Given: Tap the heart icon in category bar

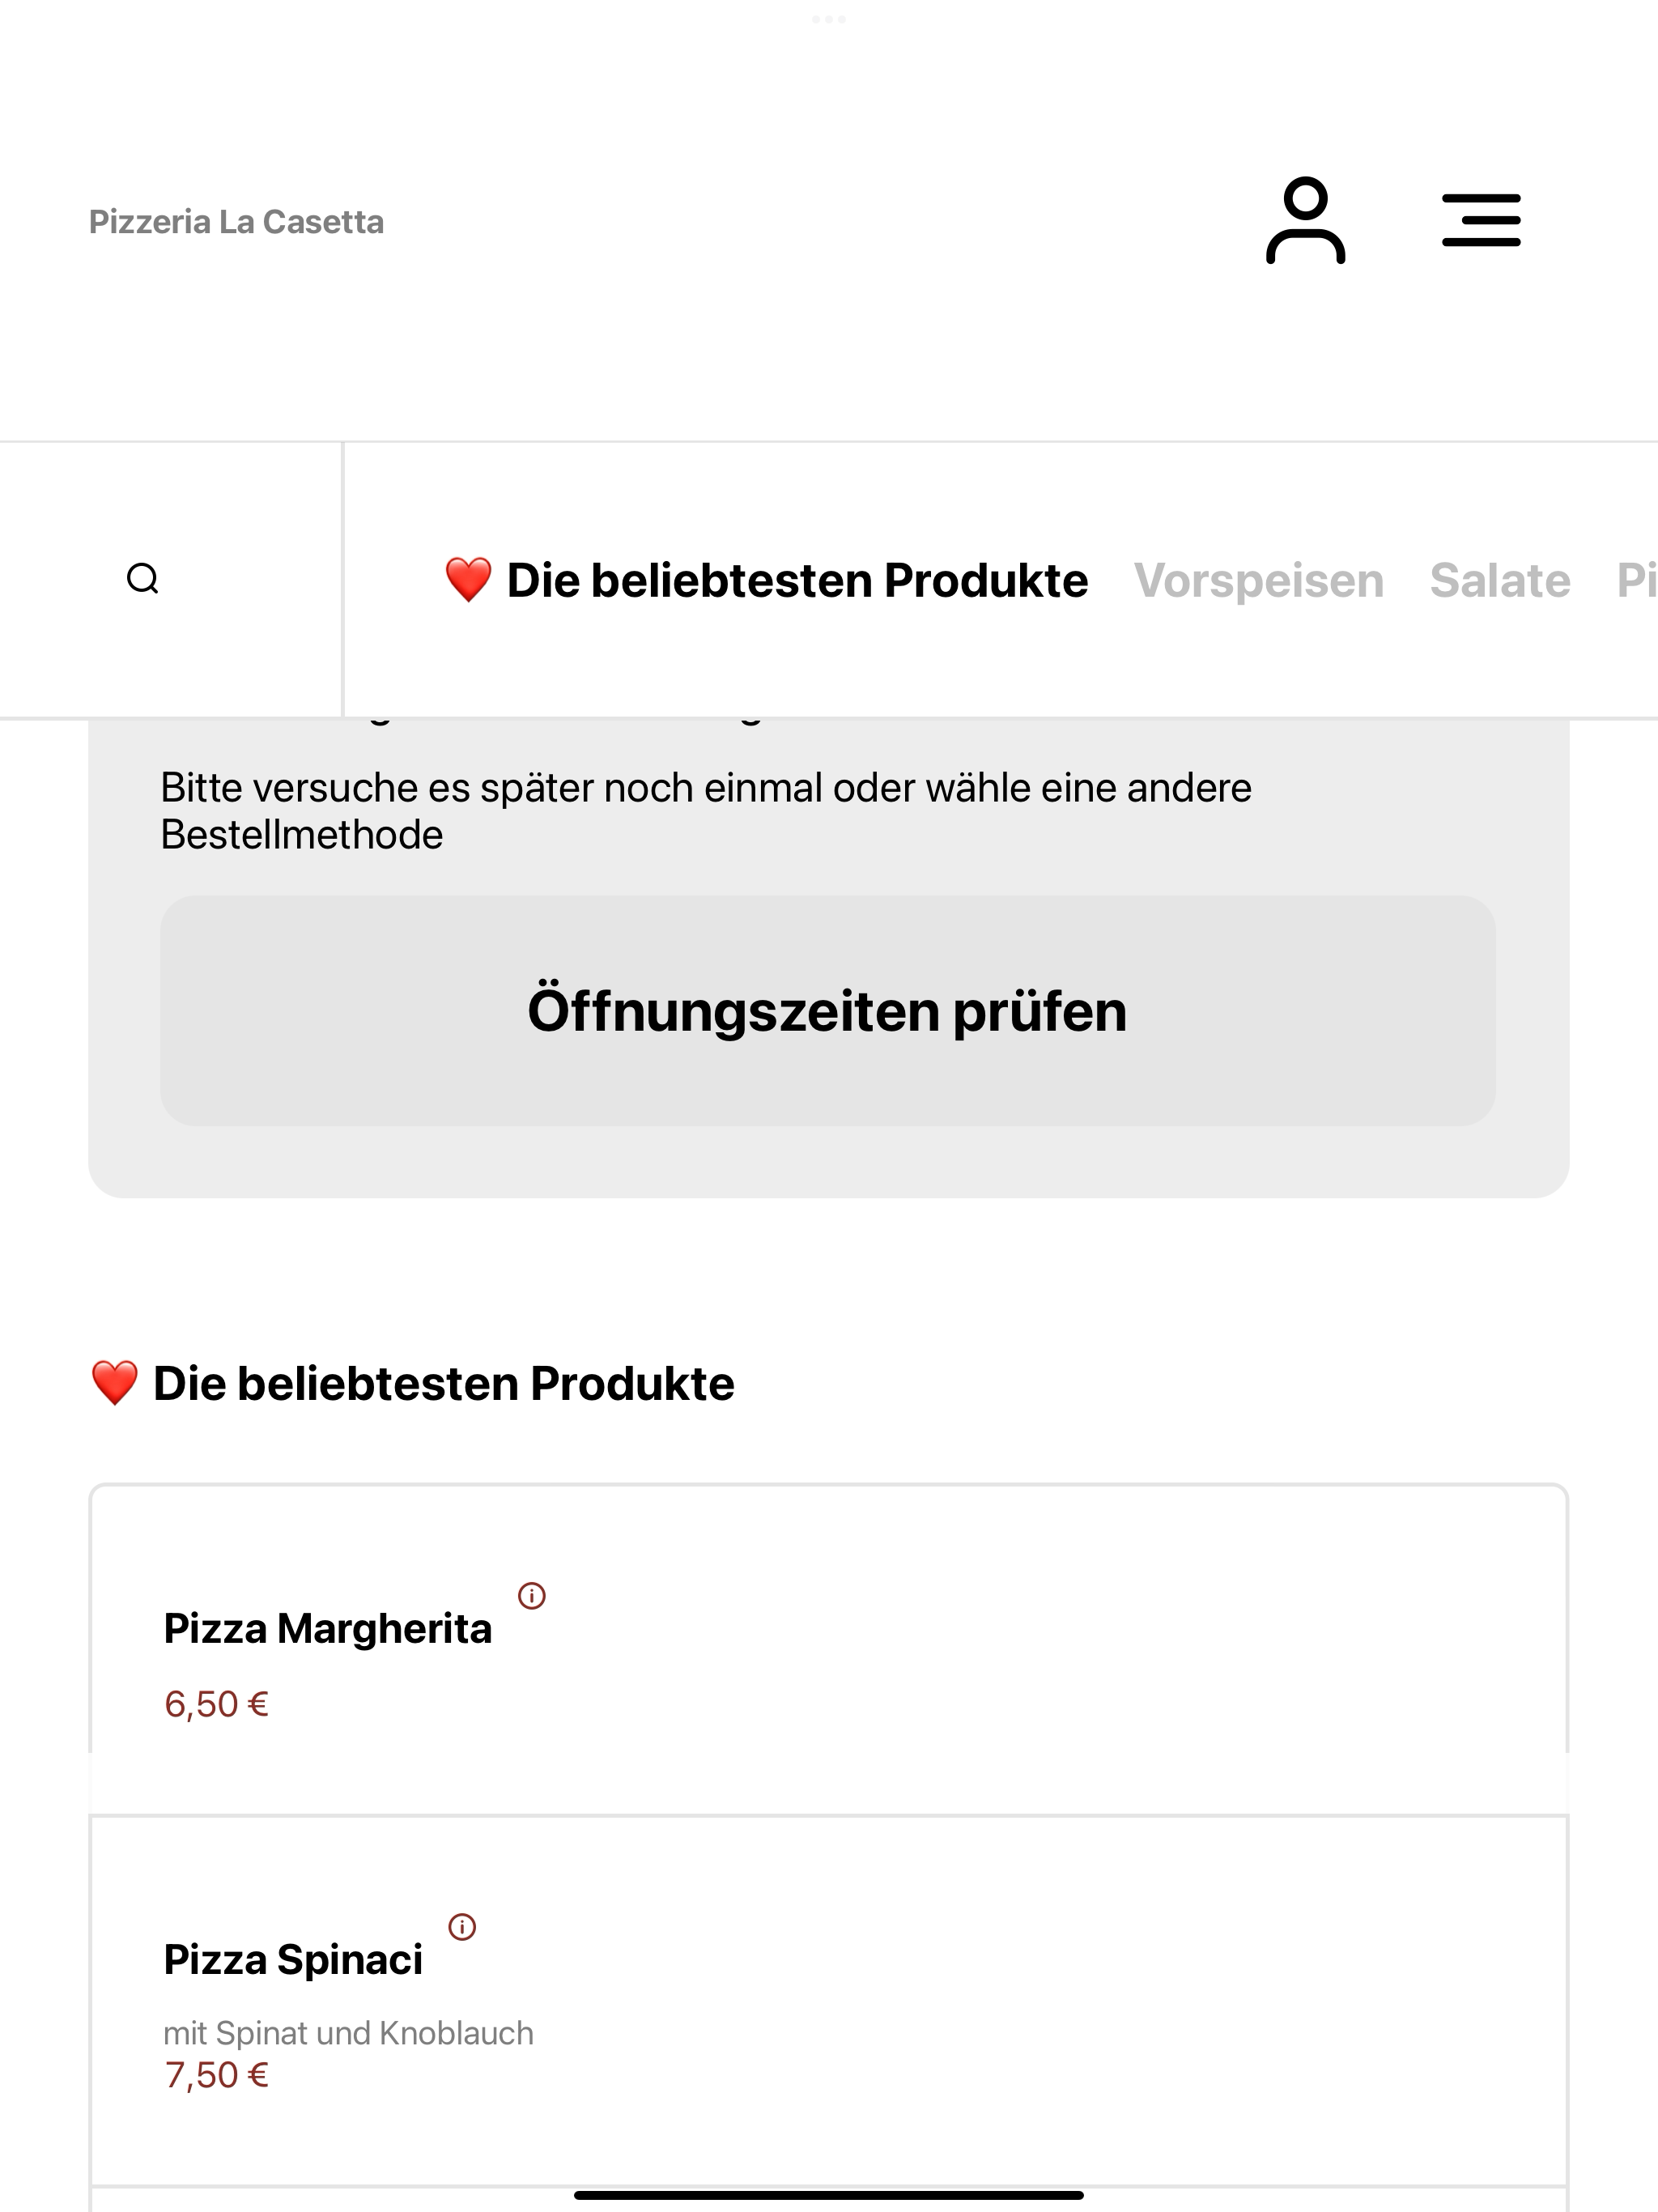Looking at the screenshot, I should [x=468, y=580].
